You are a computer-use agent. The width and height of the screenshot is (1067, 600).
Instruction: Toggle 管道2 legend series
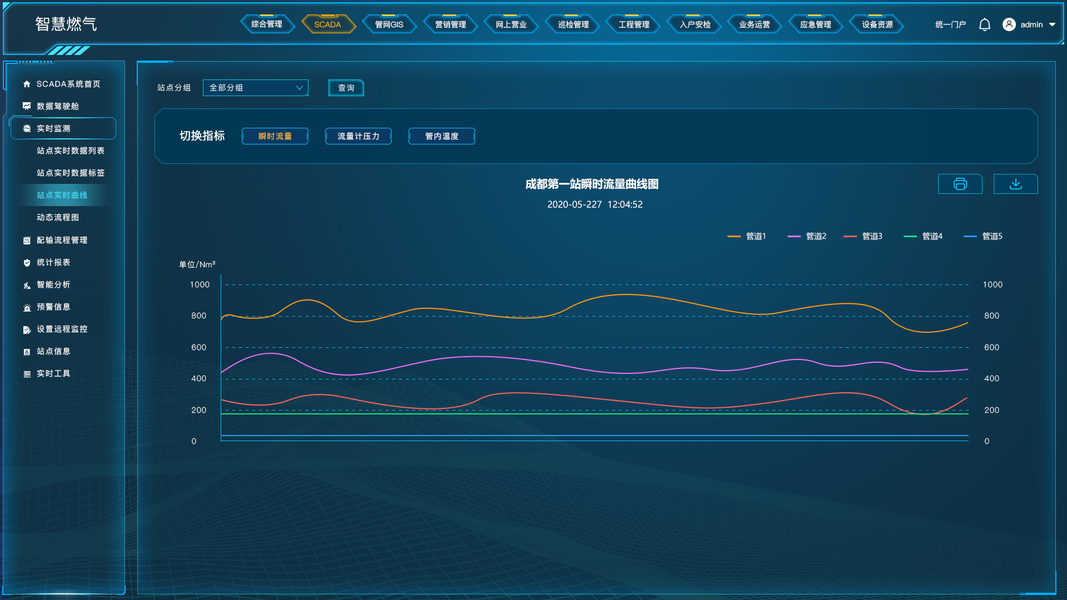click(x=806, y=236)
